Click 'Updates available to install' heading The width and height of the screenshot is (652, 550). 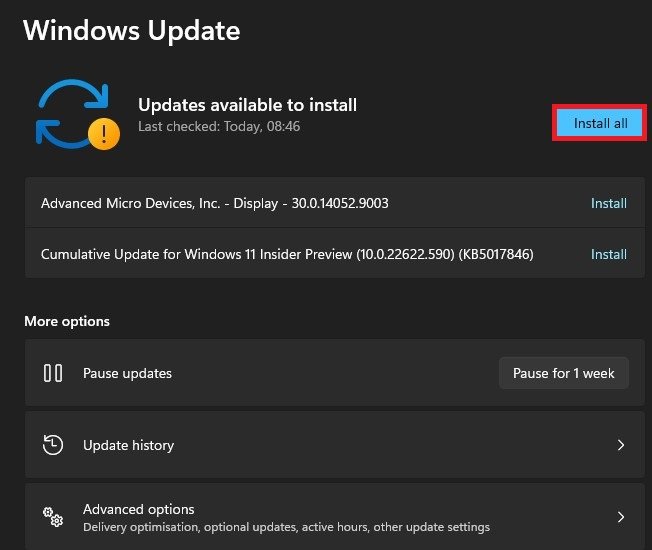247,105
